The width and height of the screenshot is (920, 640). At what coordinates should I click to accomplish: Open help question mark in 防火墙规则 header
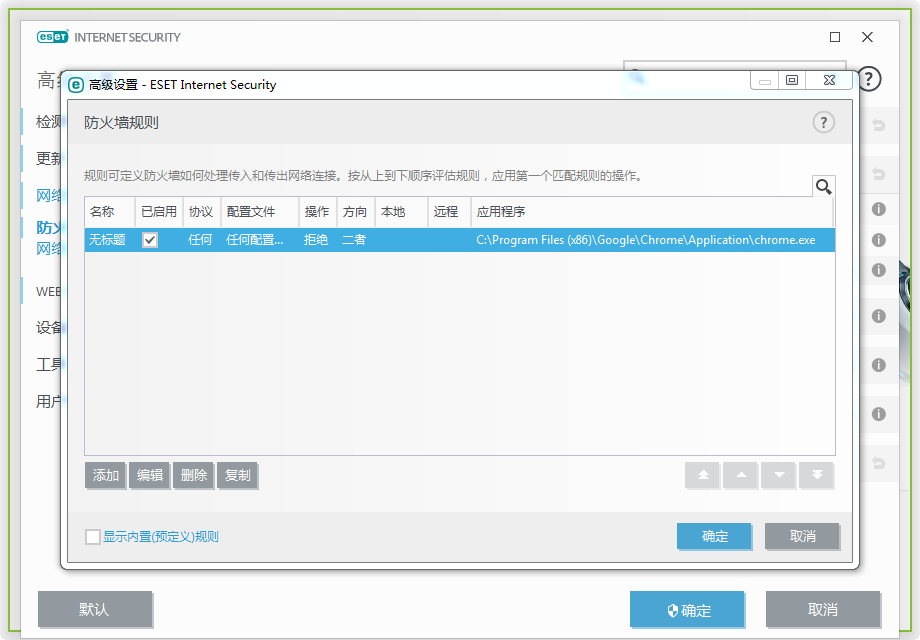(823, 122)
